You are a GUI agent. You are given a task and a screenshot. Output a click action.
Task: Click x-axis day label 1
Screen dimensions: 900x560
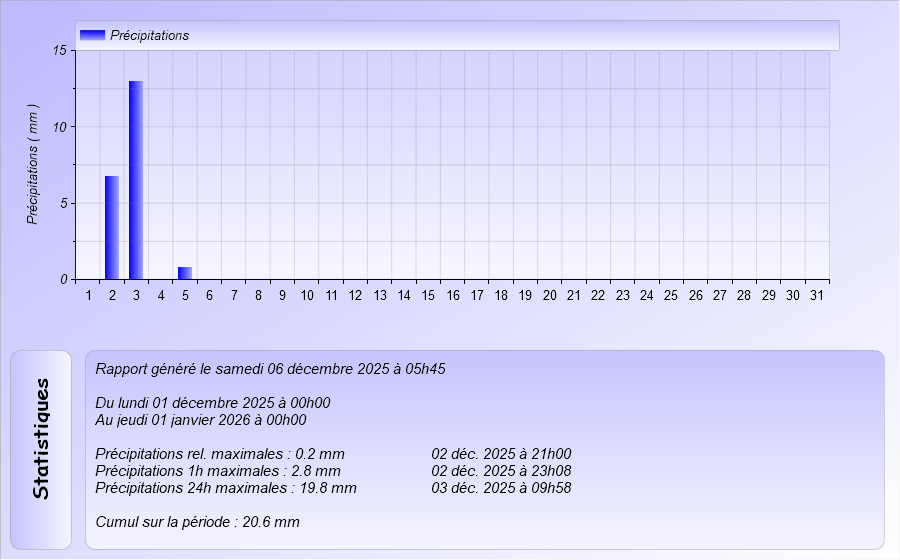(88, 296)
